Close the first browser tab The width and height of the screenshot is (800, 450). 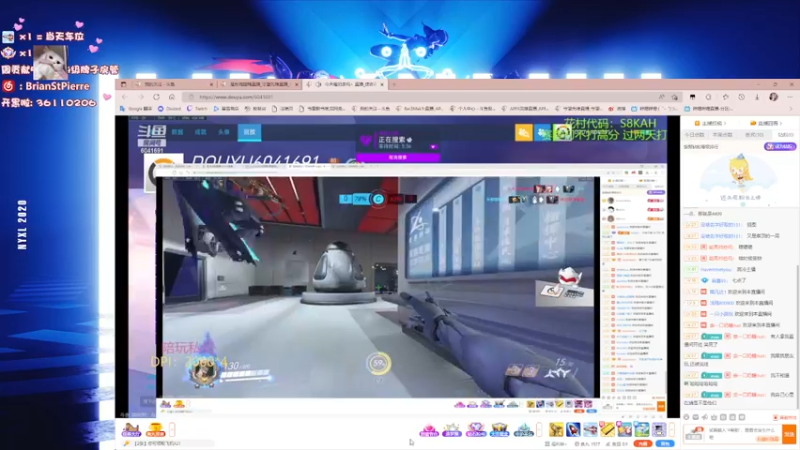click(x=211, y=84)
